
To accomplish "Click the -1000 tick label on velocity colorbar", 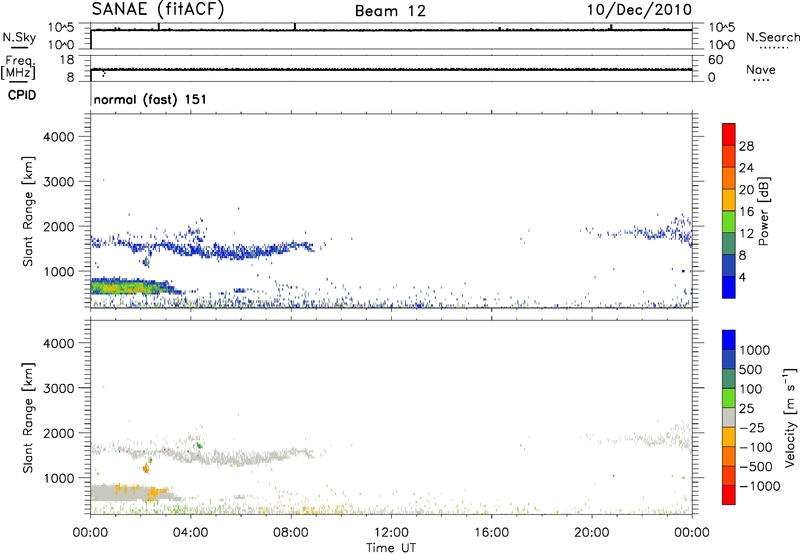I will click(760, 486).
